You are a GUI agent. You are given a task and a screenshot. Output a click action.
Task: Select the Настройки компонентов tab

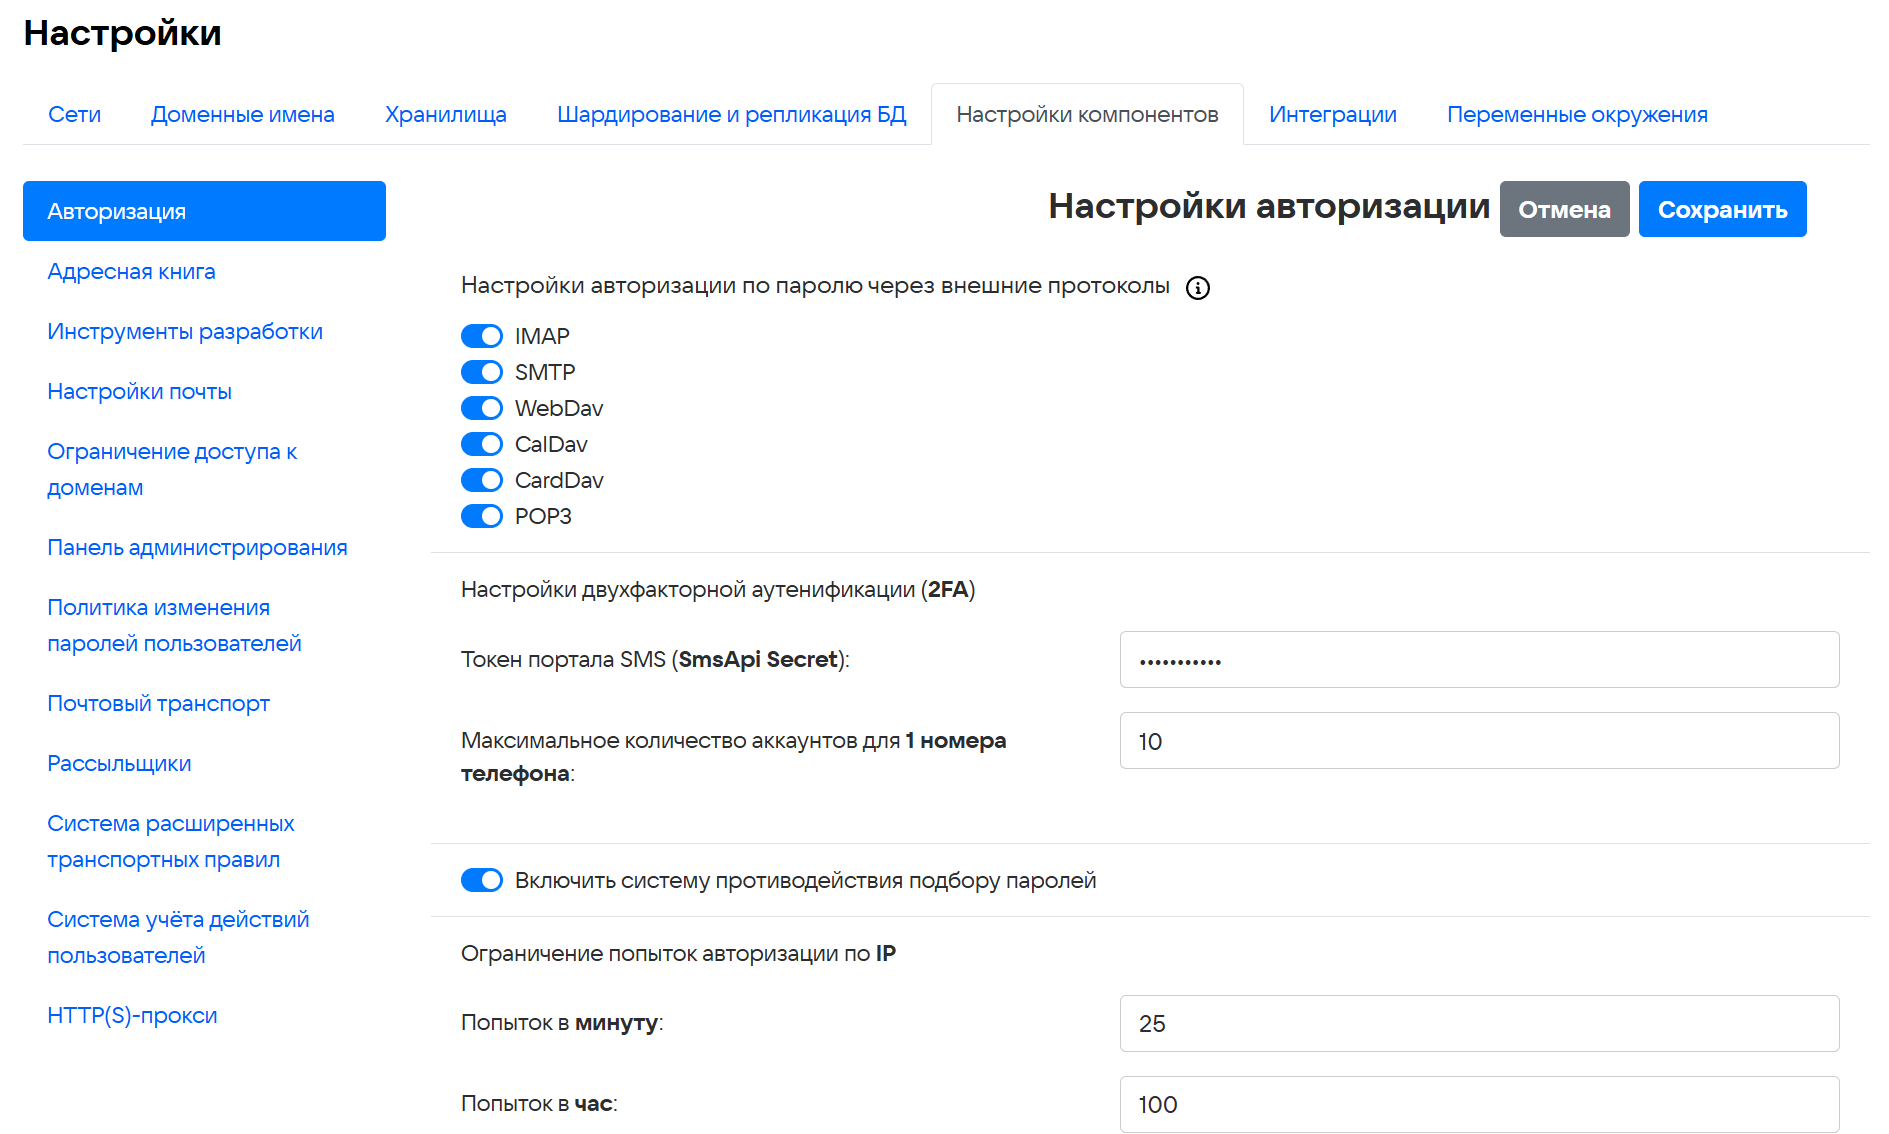point(1087,114)
